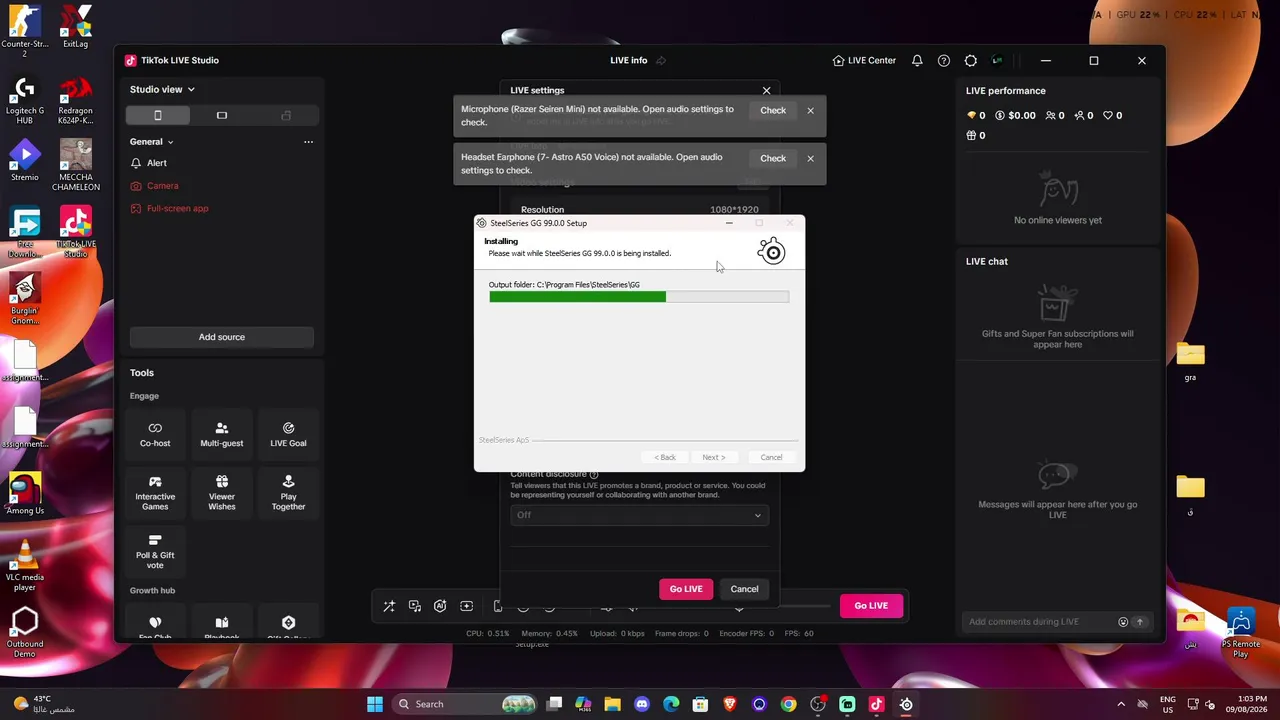Open the Co-host tool
The height and width of the screenshot is (720, 1280).
pos(155,435)
